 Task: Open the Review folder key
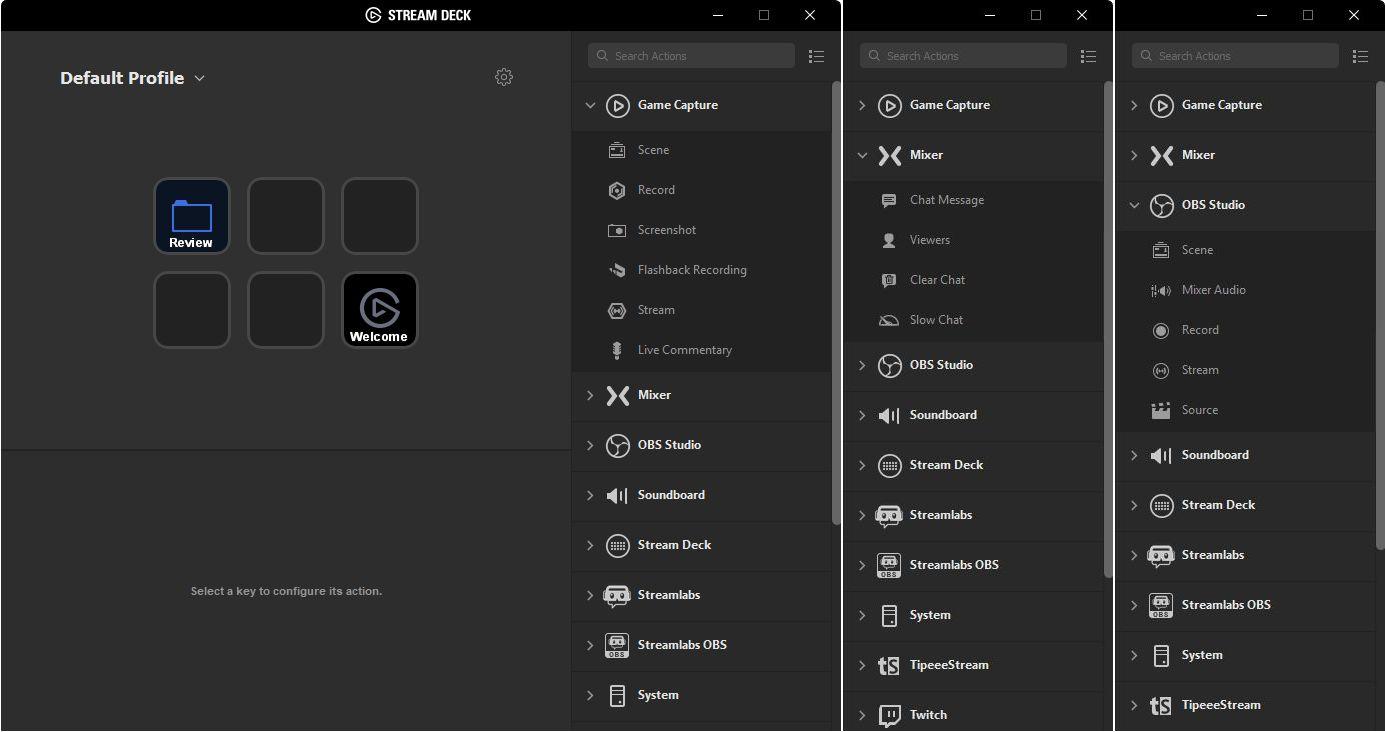pyautogui.click(x=191, y=215)
